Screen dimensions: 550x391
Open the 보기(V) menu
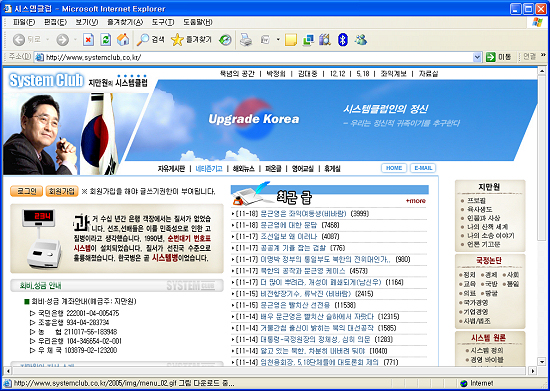[87, 22]
